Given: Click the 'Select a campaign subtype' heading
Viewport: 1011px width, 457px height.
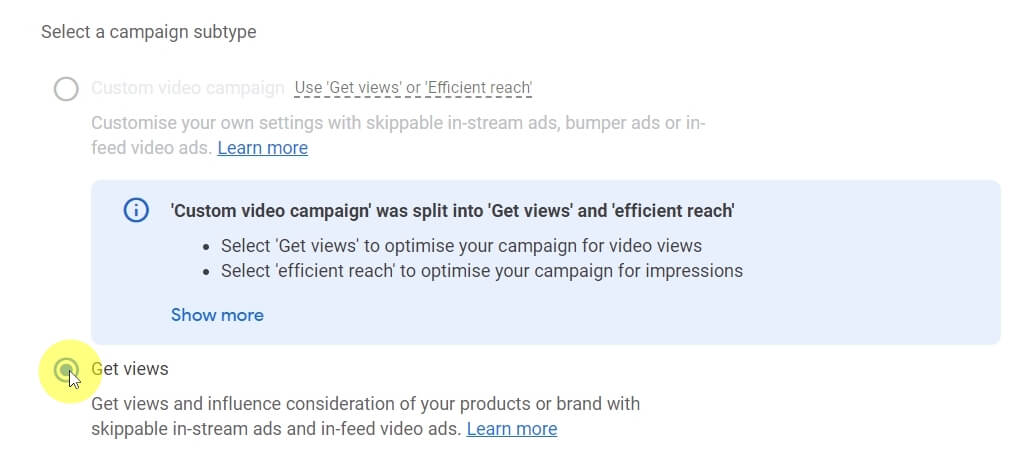Looking at the screenshot, I should [149, 32].
